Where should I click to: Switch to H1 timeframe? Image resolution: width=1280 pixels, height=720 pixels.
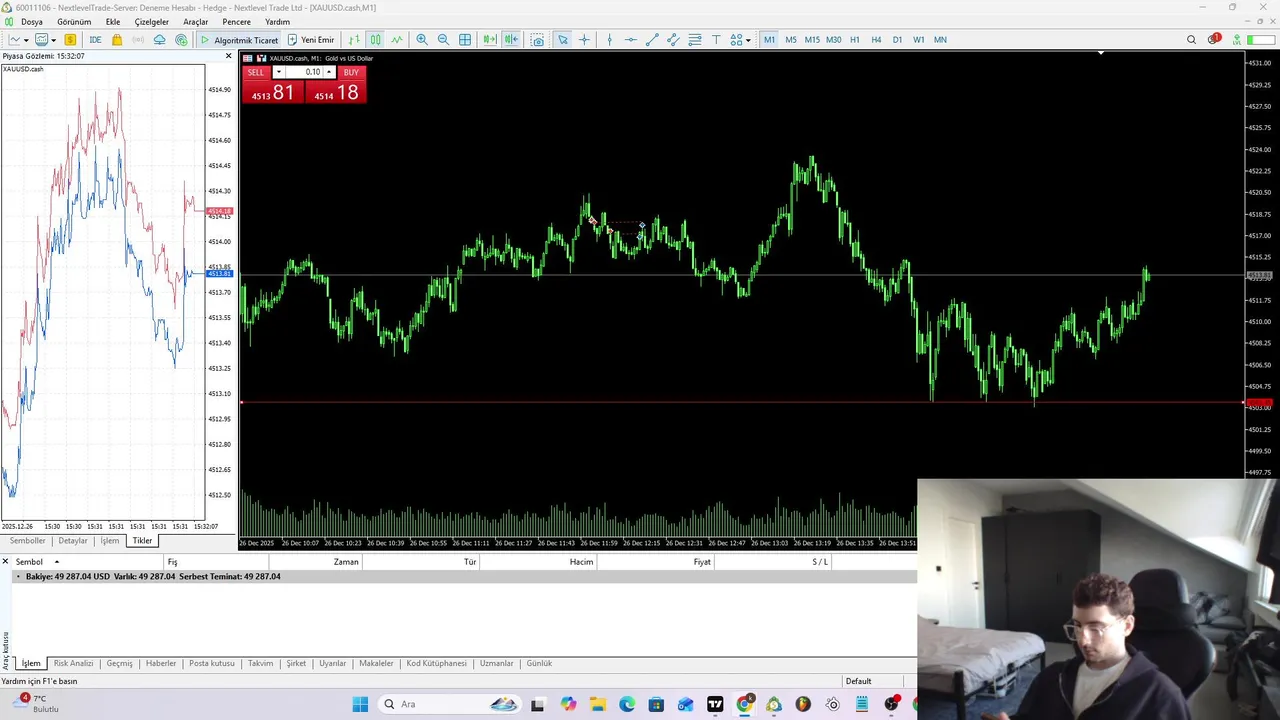pos(854,40)
